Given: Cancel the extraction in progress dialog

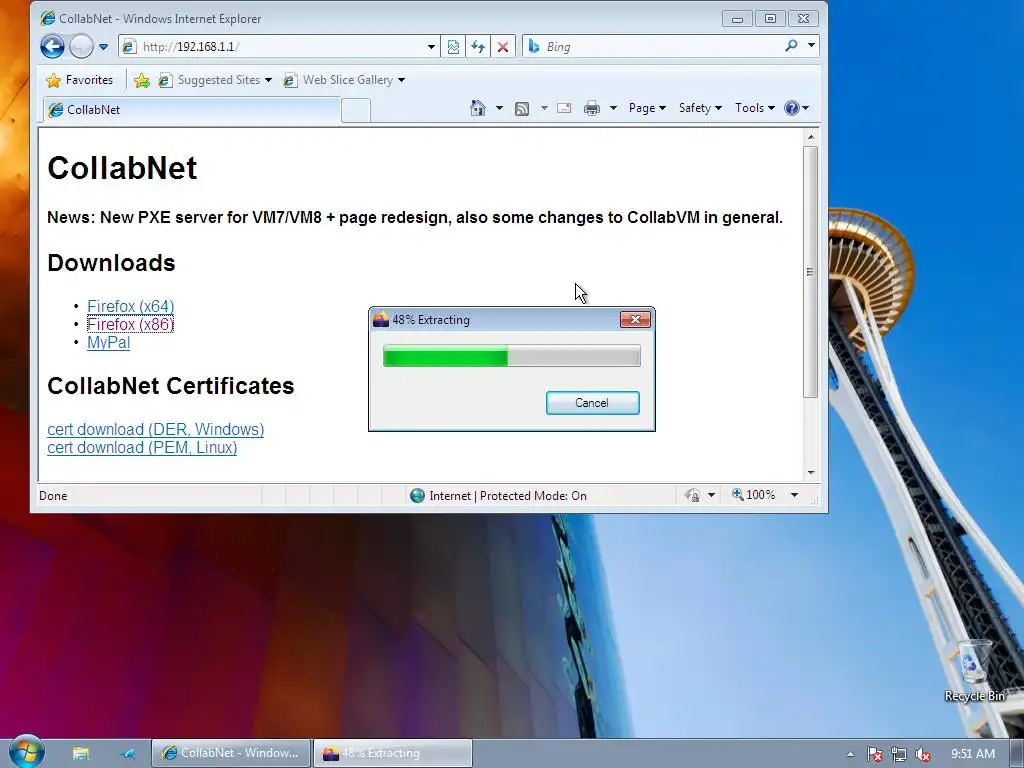Looking at the screenshot, I should 592,403.
